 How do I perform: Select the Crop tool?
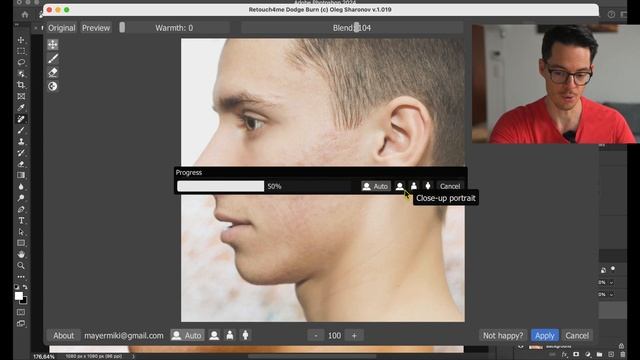click(x=21, y=85)
